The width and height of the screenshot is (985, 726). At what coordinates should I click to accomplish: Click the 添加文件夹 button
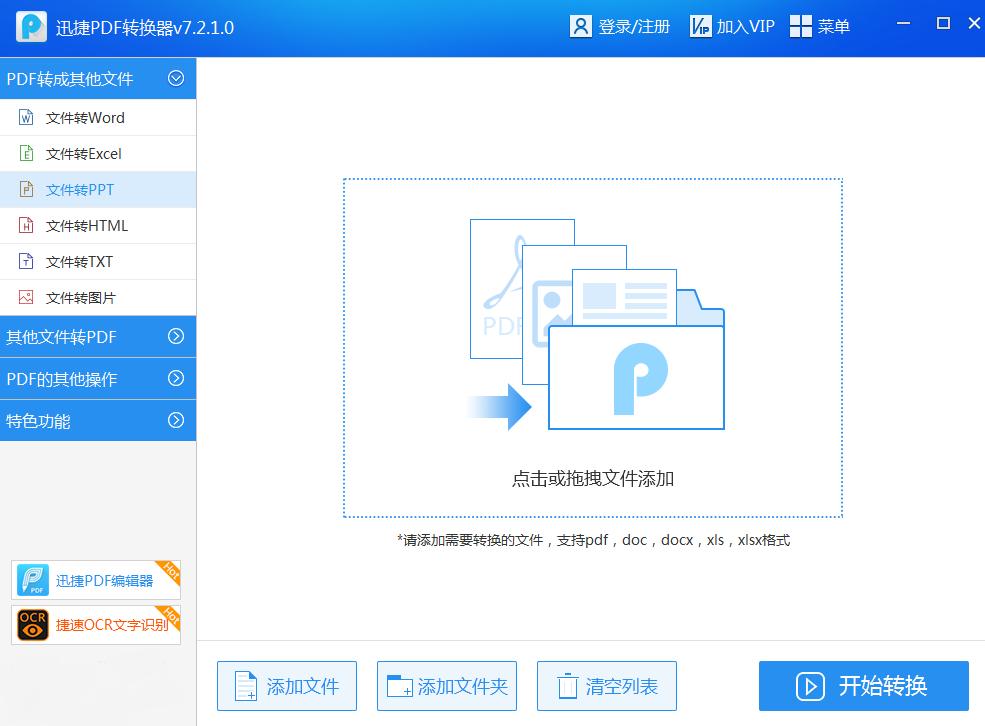[446, 686]
